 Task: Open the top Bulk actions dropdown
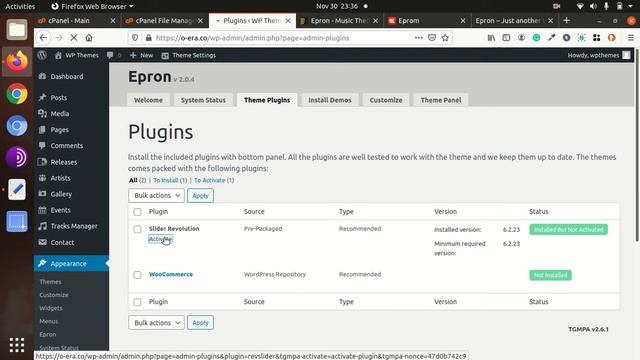pyautogui.click(x=156, y=196)
